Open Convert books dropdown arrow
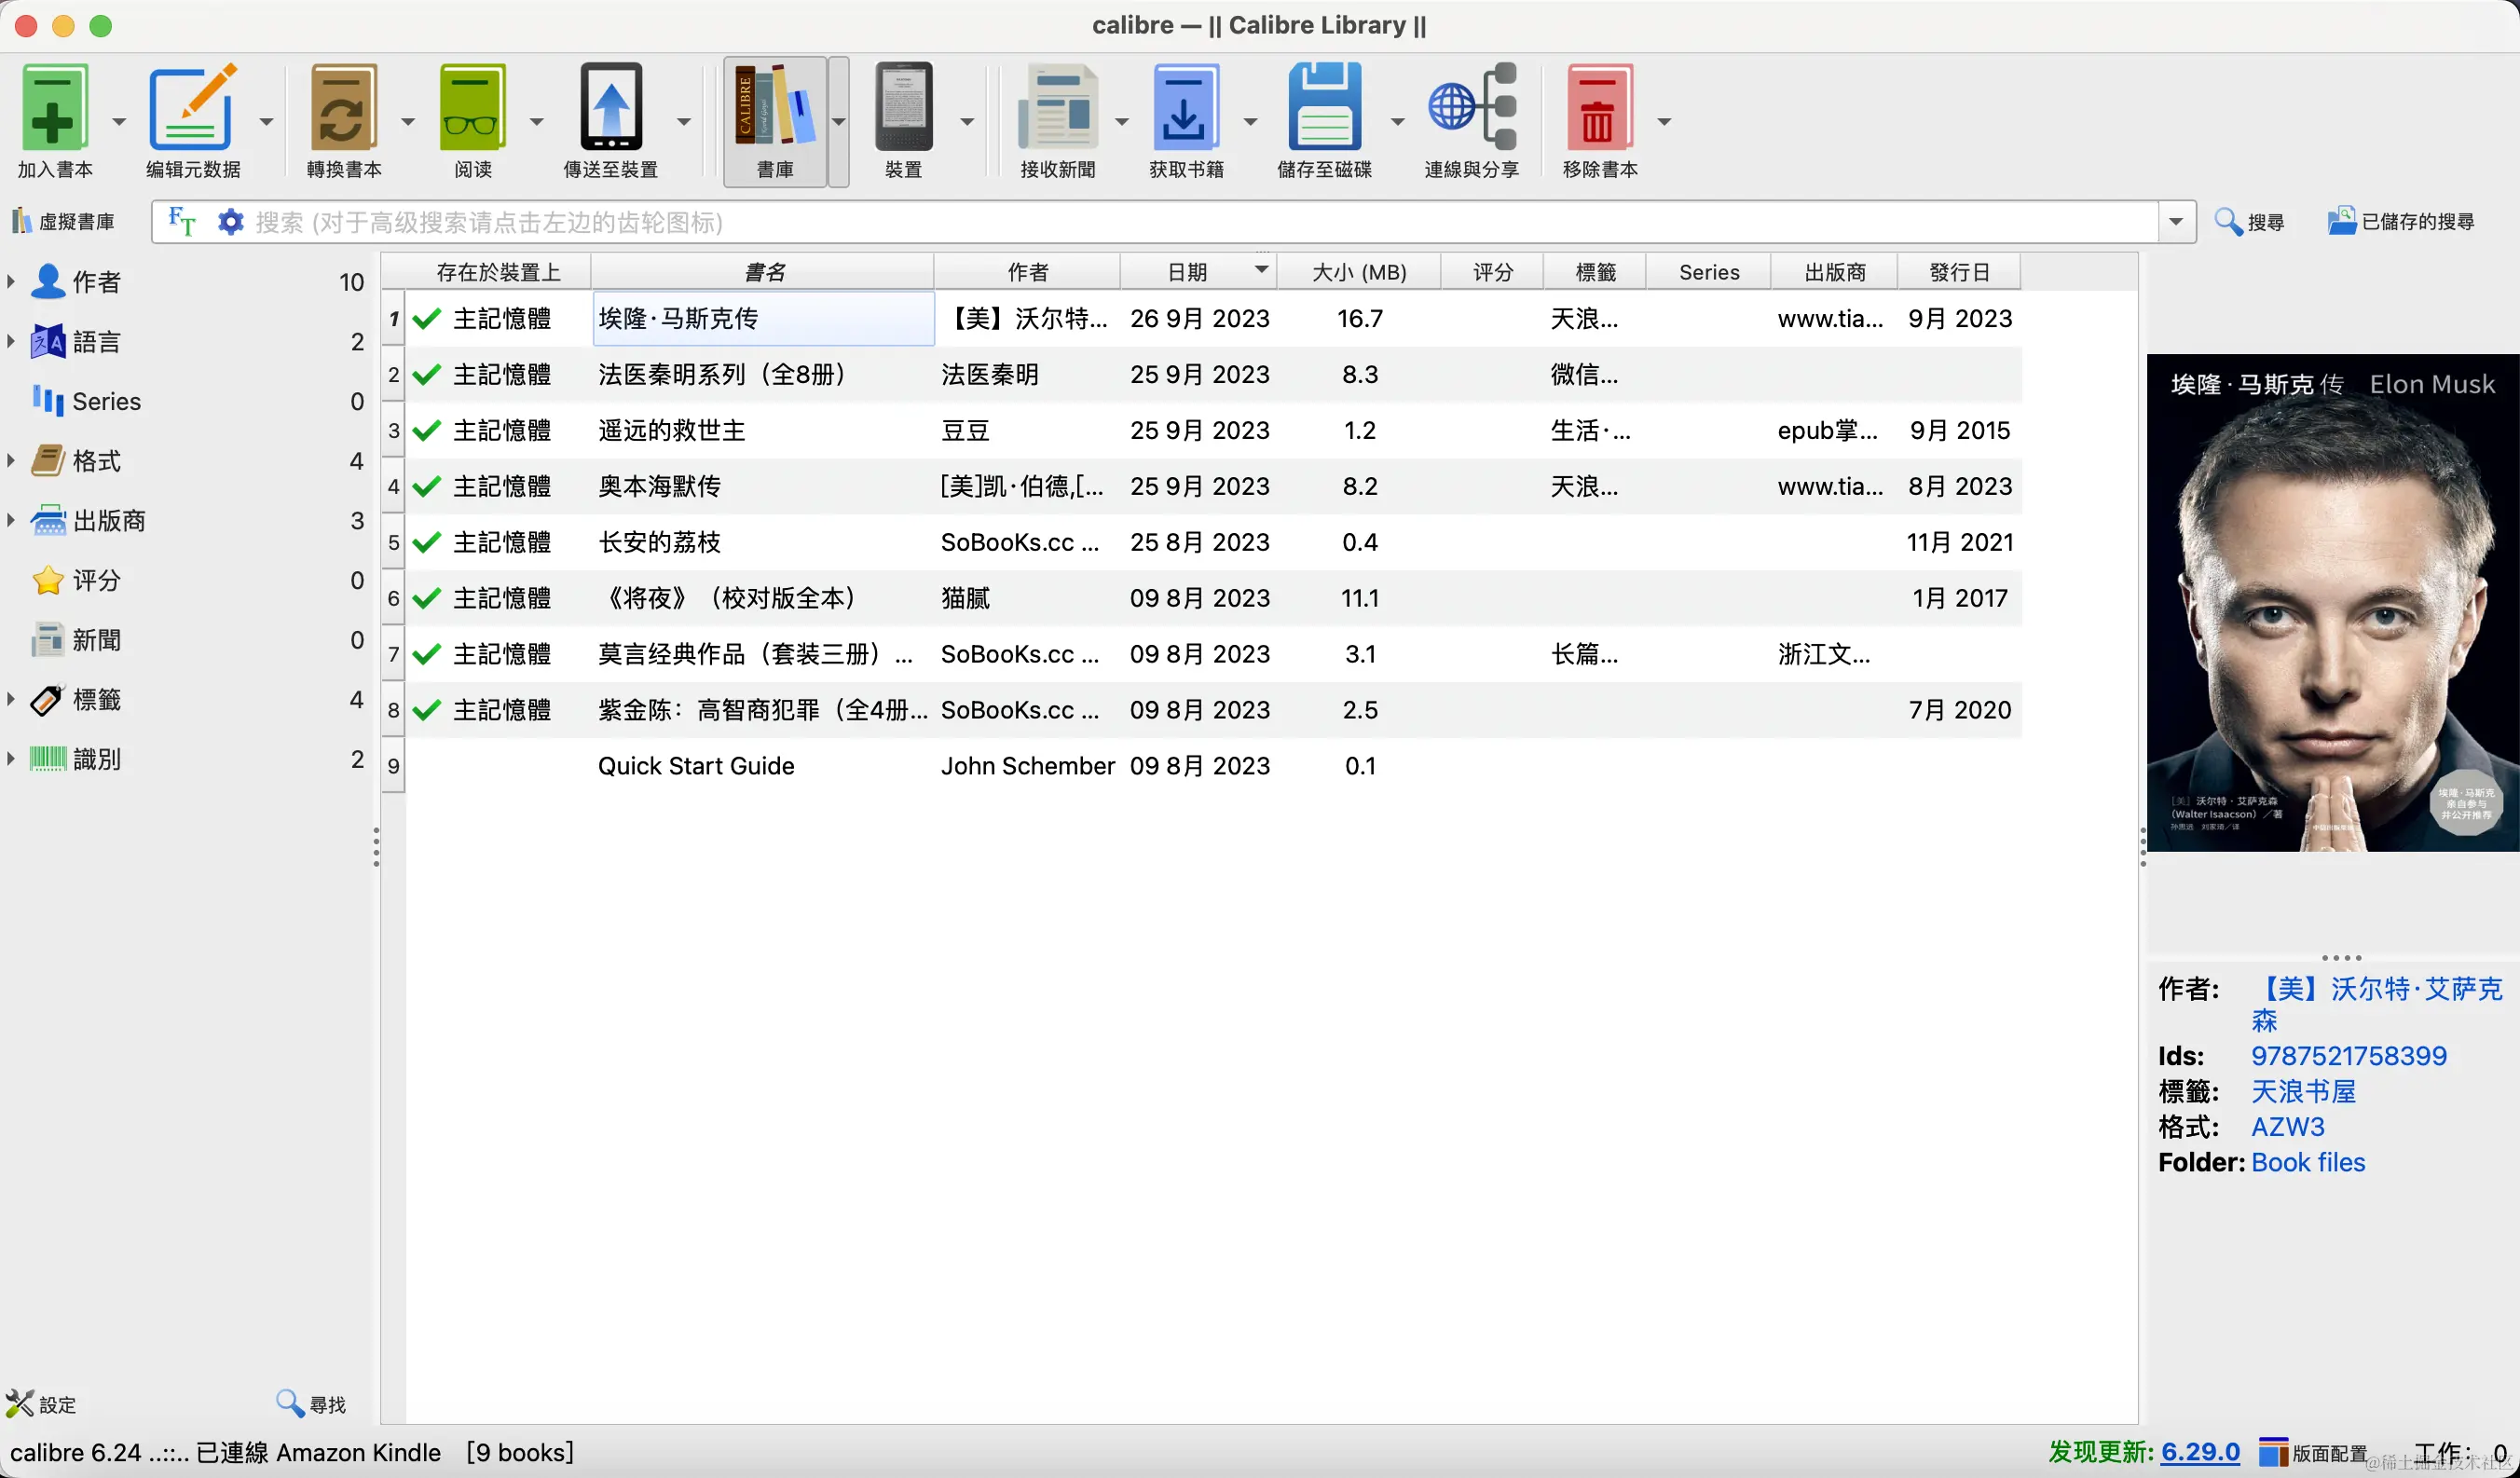The width and height of the screenshot is (2520, 1478). pos(407,122)
